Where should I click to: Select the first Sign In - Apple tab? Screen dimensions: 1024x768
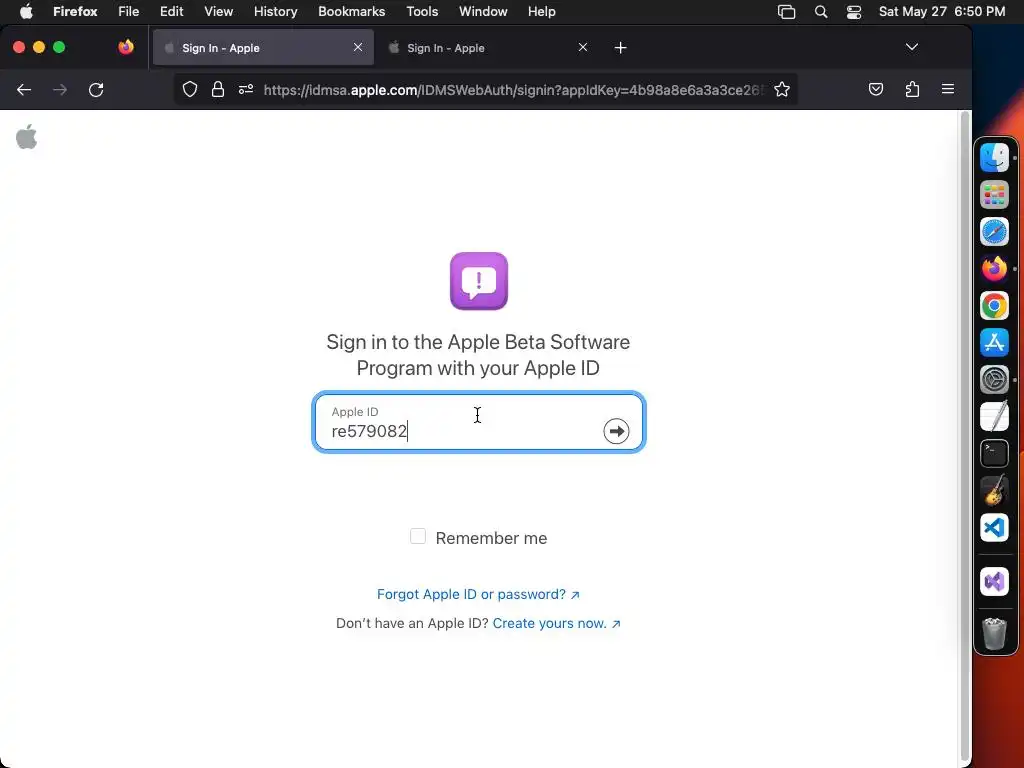[263, 48]
